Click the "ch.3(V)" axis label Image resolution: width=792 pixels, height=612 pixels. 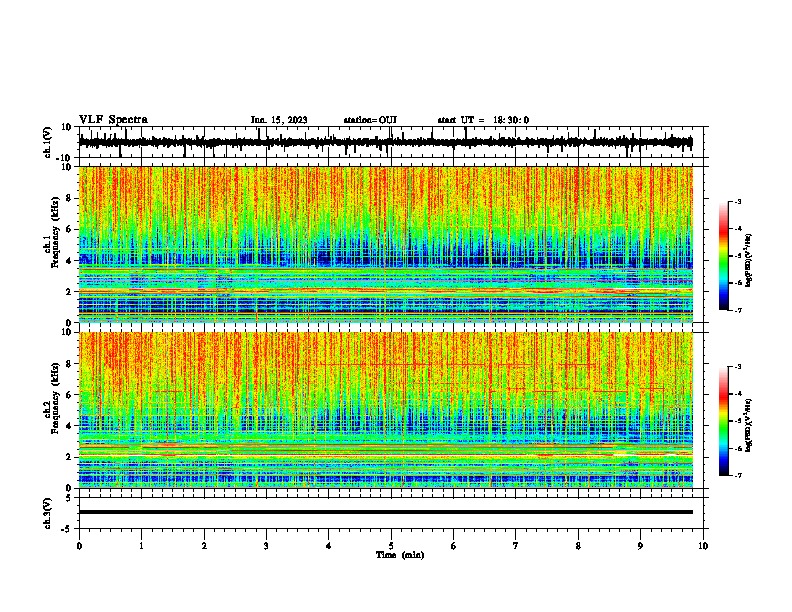point(48,514)
